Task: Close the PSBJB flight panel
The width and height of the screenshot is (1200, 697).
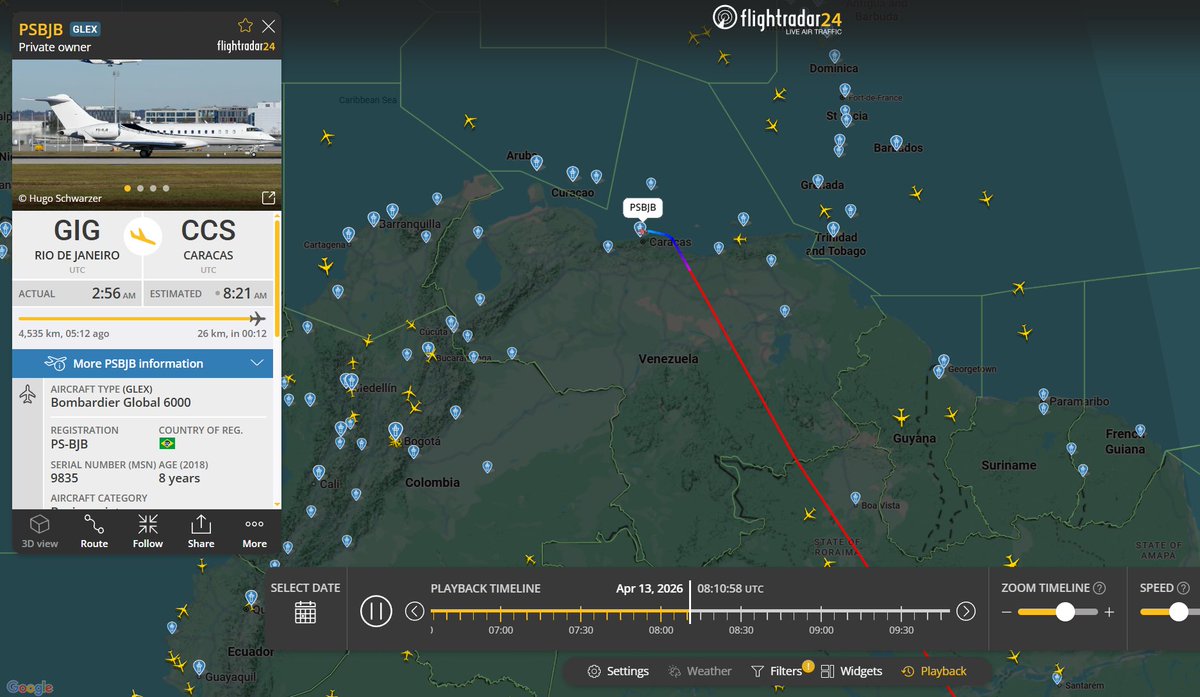Action: click(x=268, y=26)
